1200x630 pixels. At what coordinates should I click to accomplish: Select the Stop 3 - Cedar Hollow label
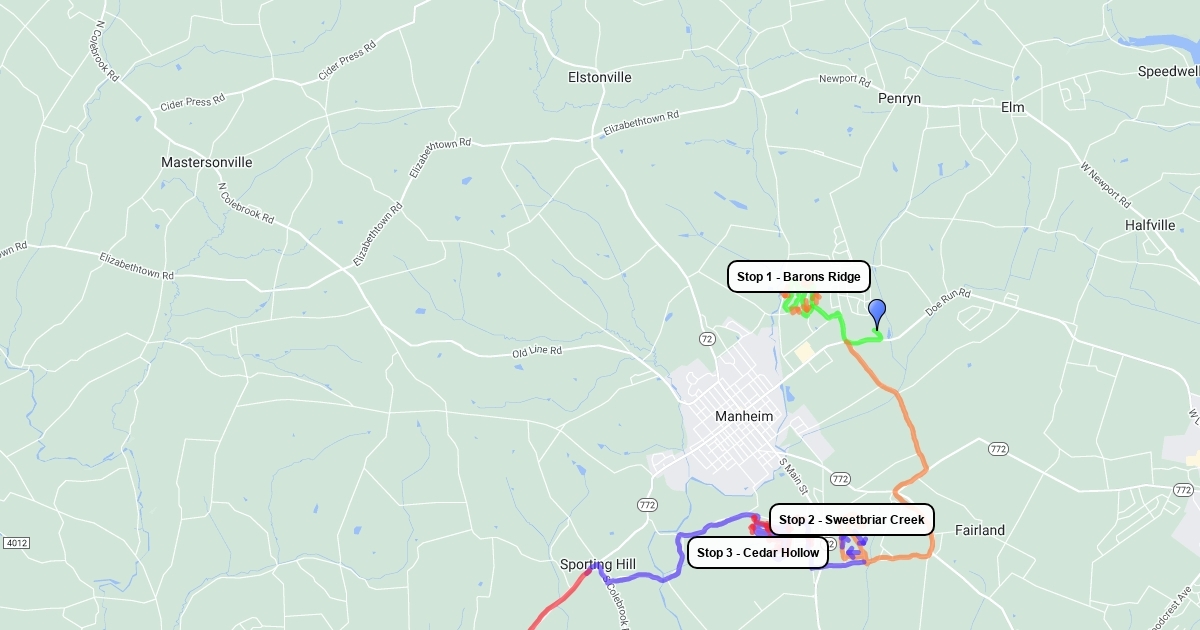pyautogui.click(x=758, y=552)
